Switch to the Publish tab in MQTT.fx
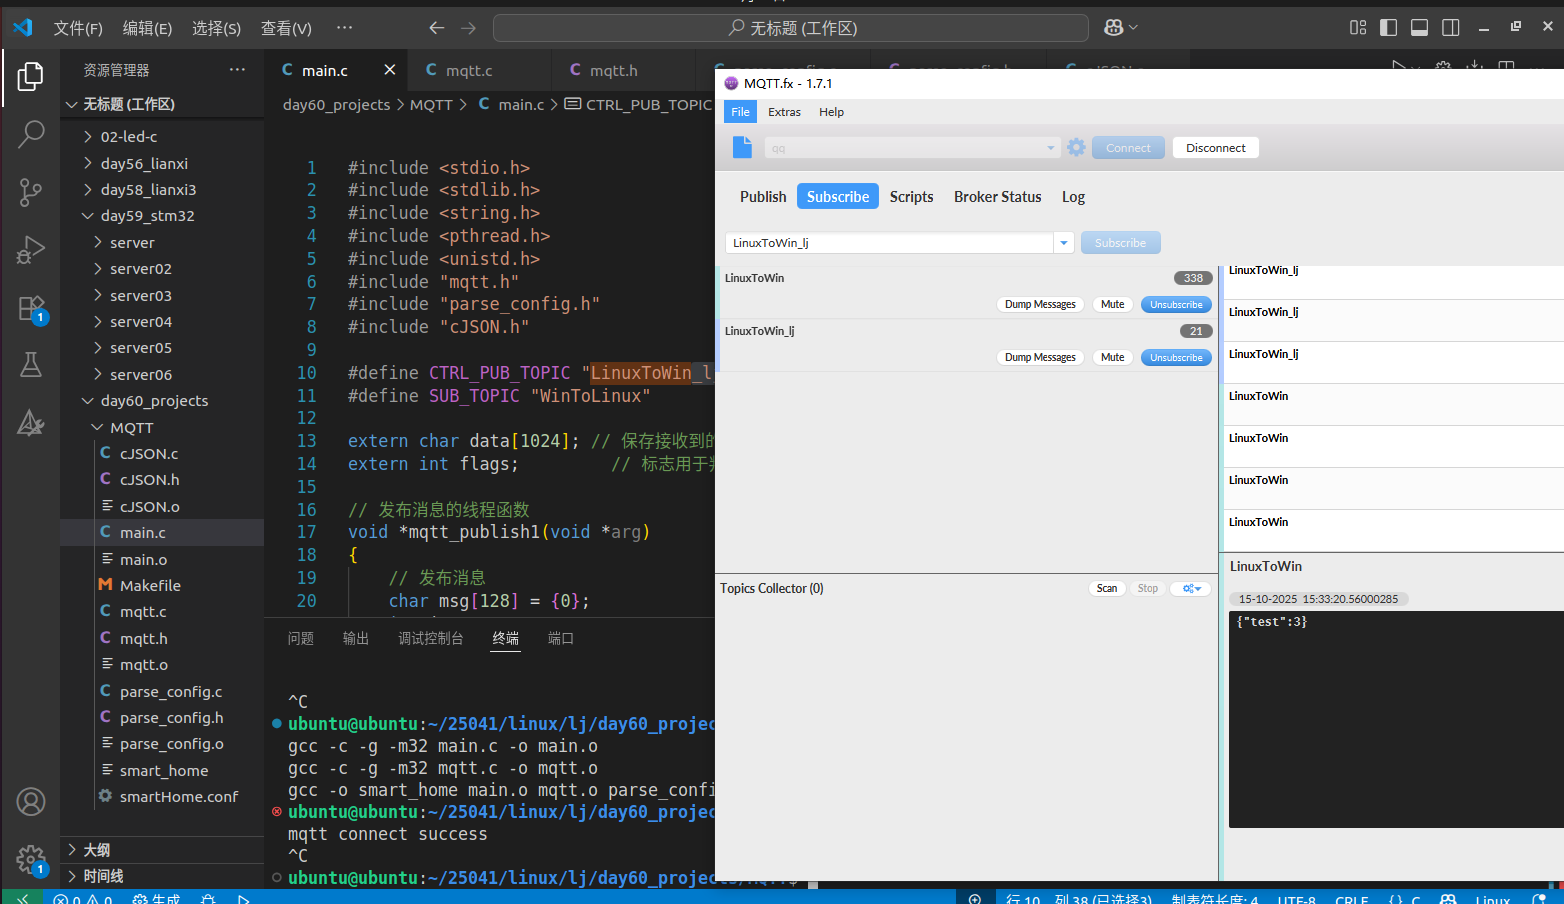 click(763, 197)
